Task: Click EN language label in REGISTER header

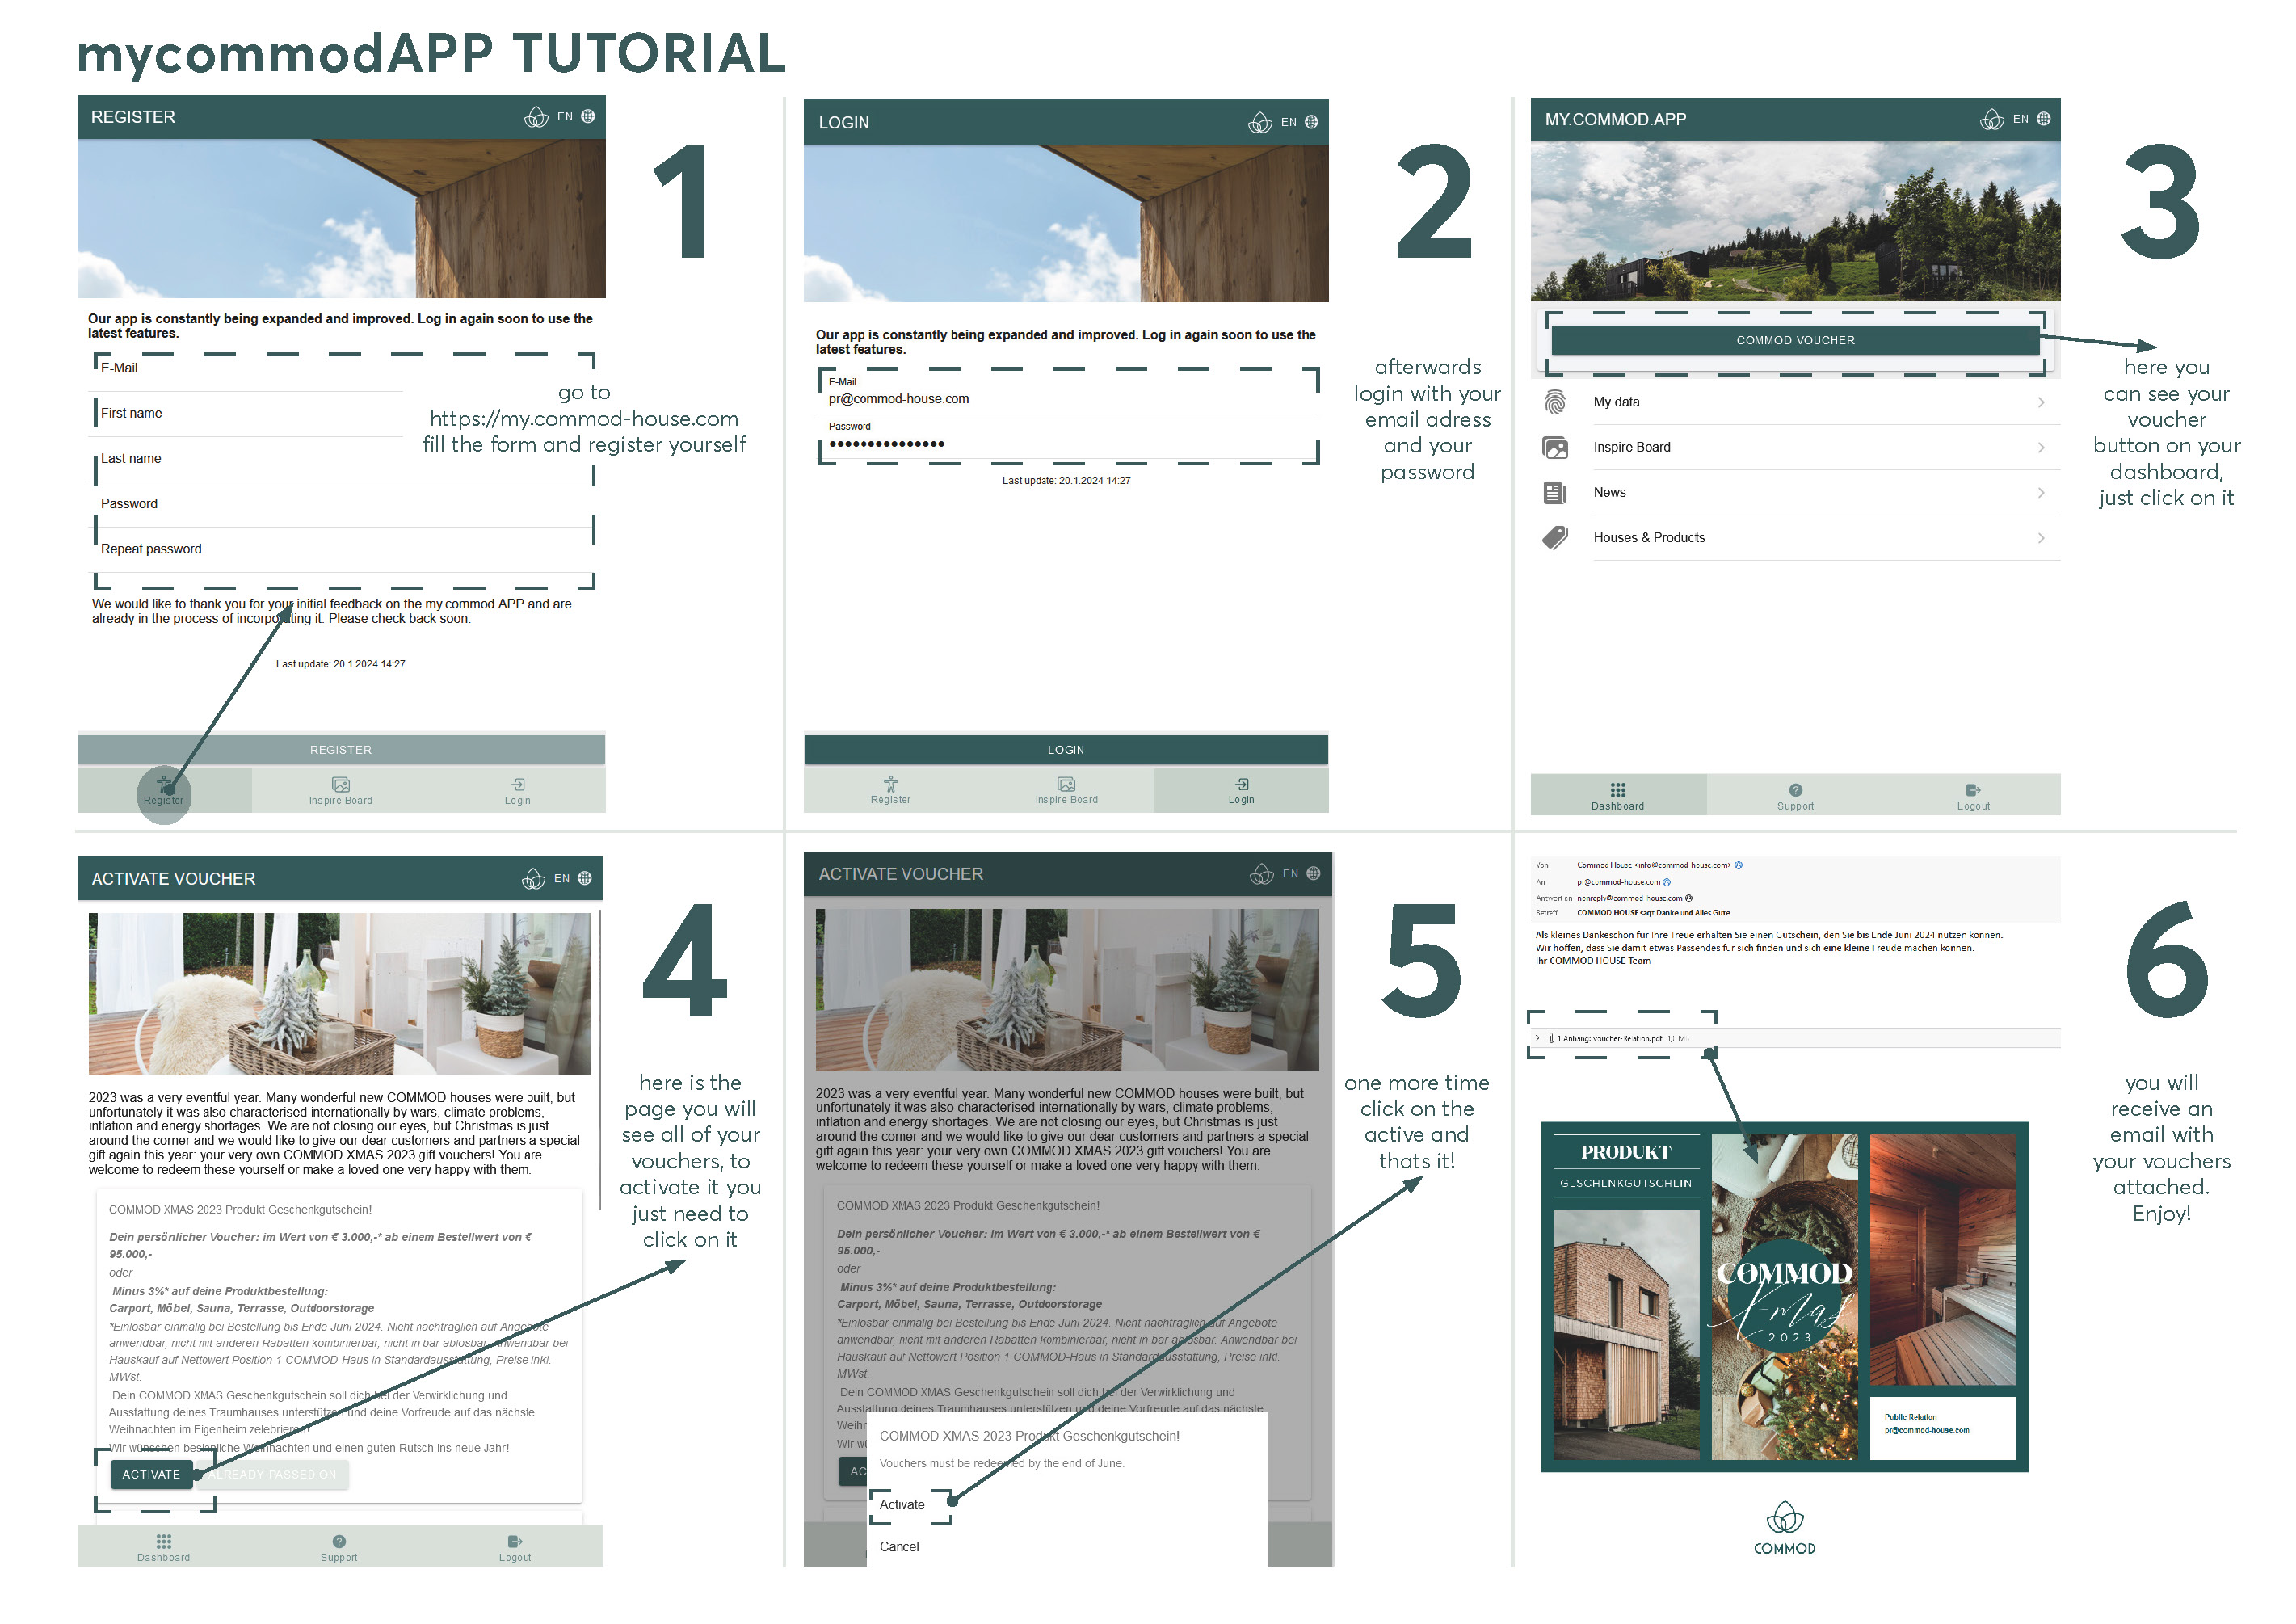Action: (565, 116)
